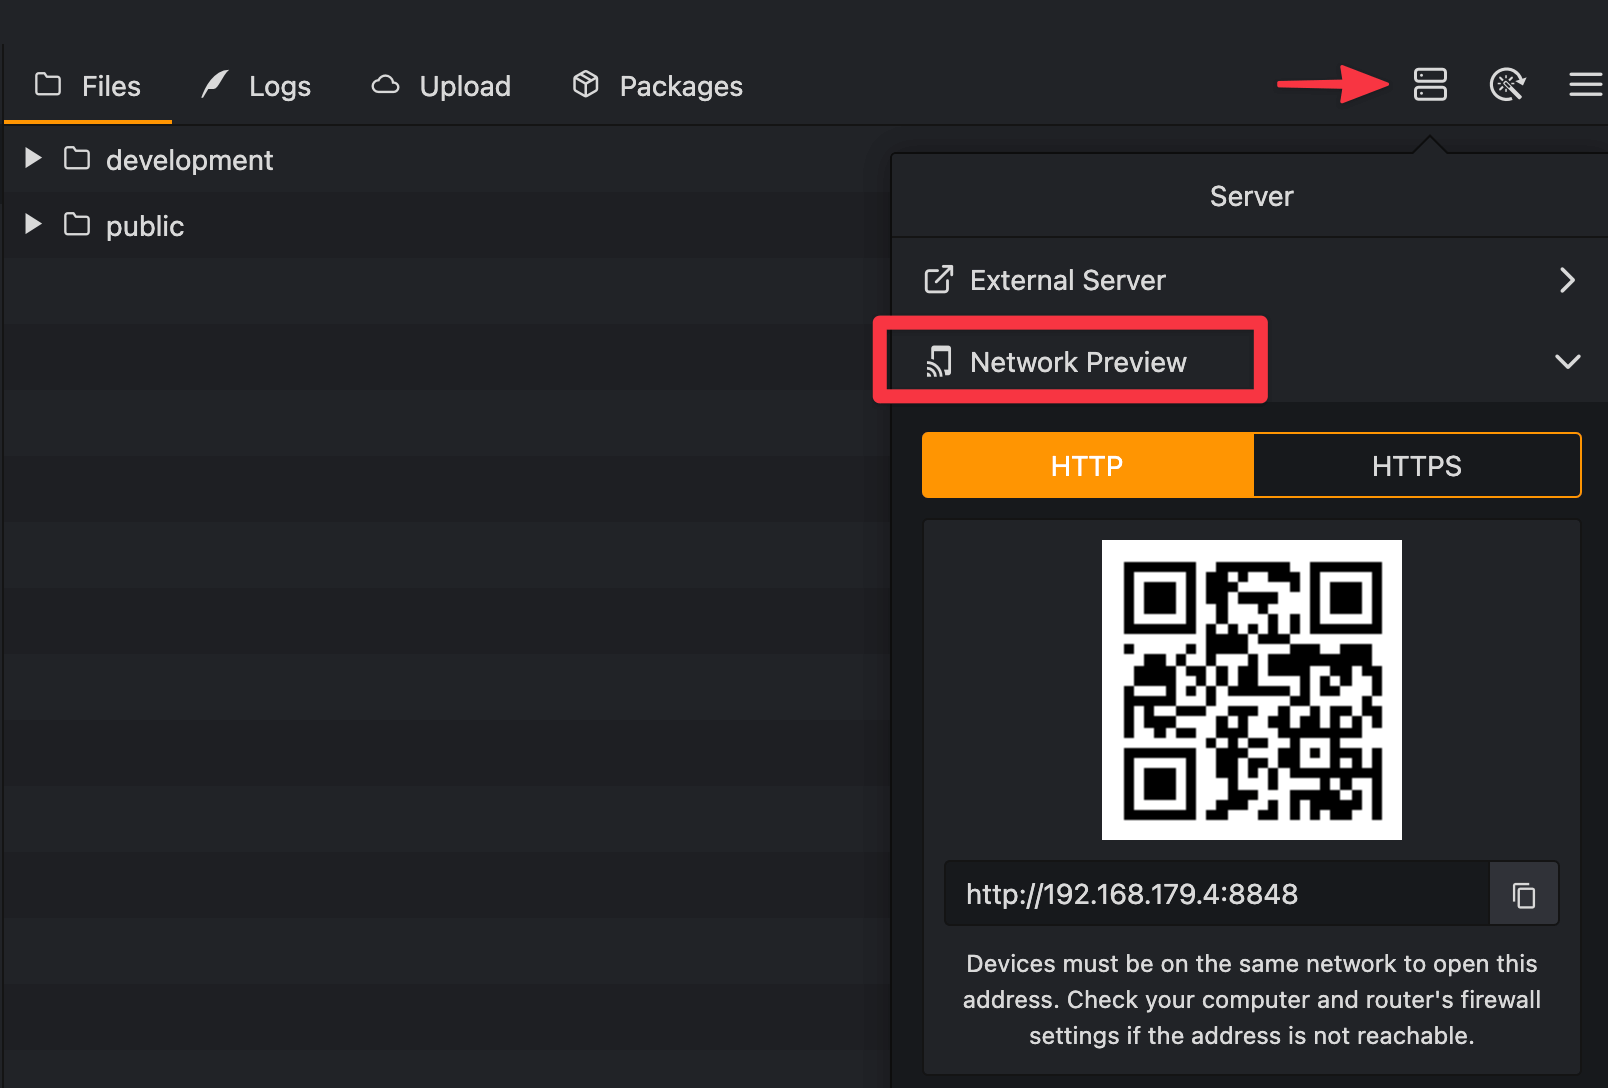
Task: Select the HTTPS protocol option
Action: (x=1416, y=465)
